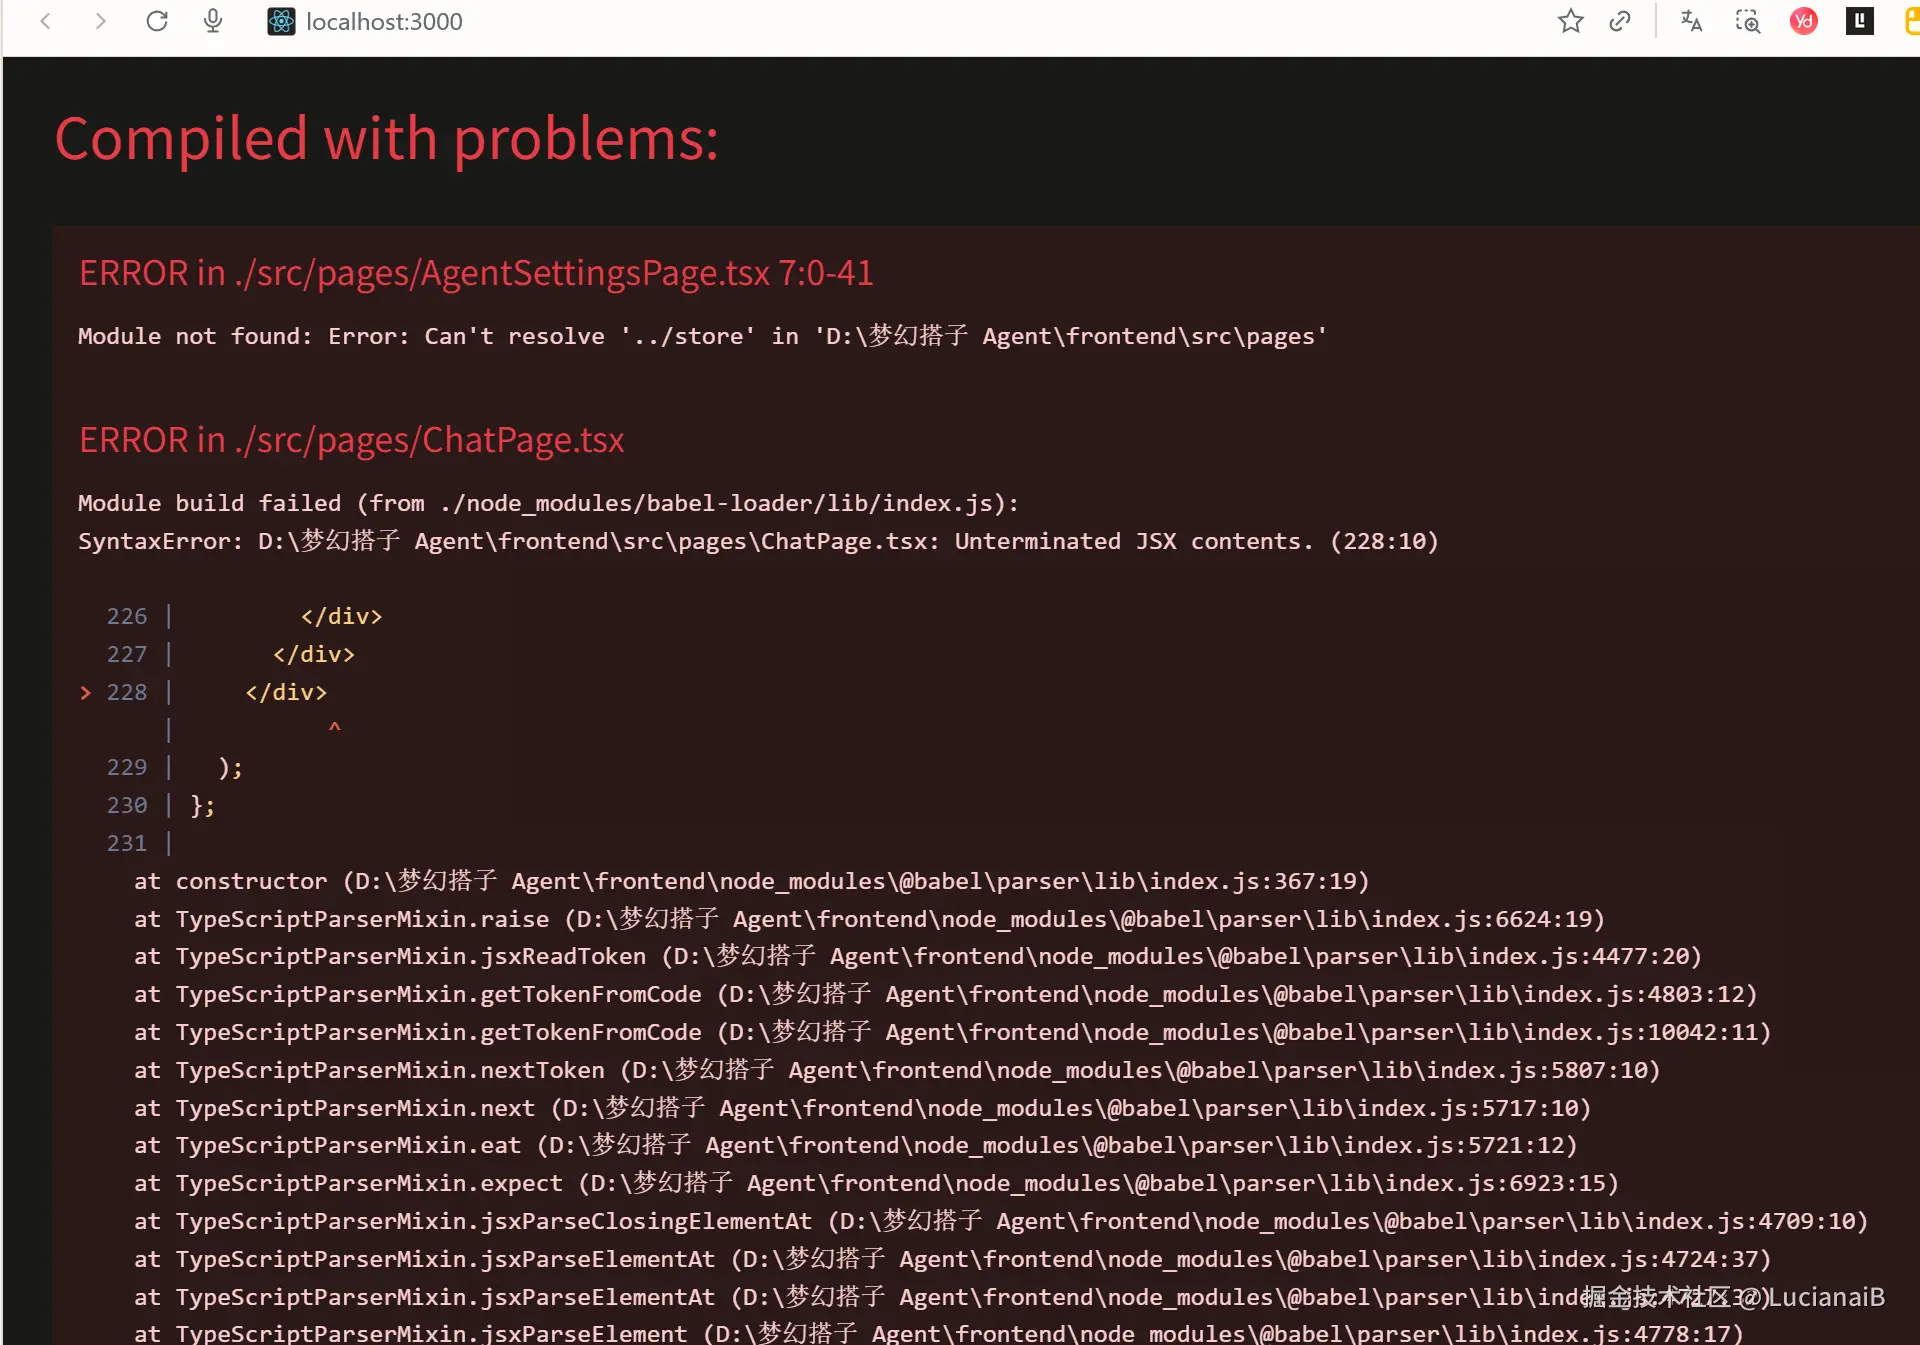The image size is (1920, 1345).
Task: Open the page translate icon
Action: (x=1691, y=21)
